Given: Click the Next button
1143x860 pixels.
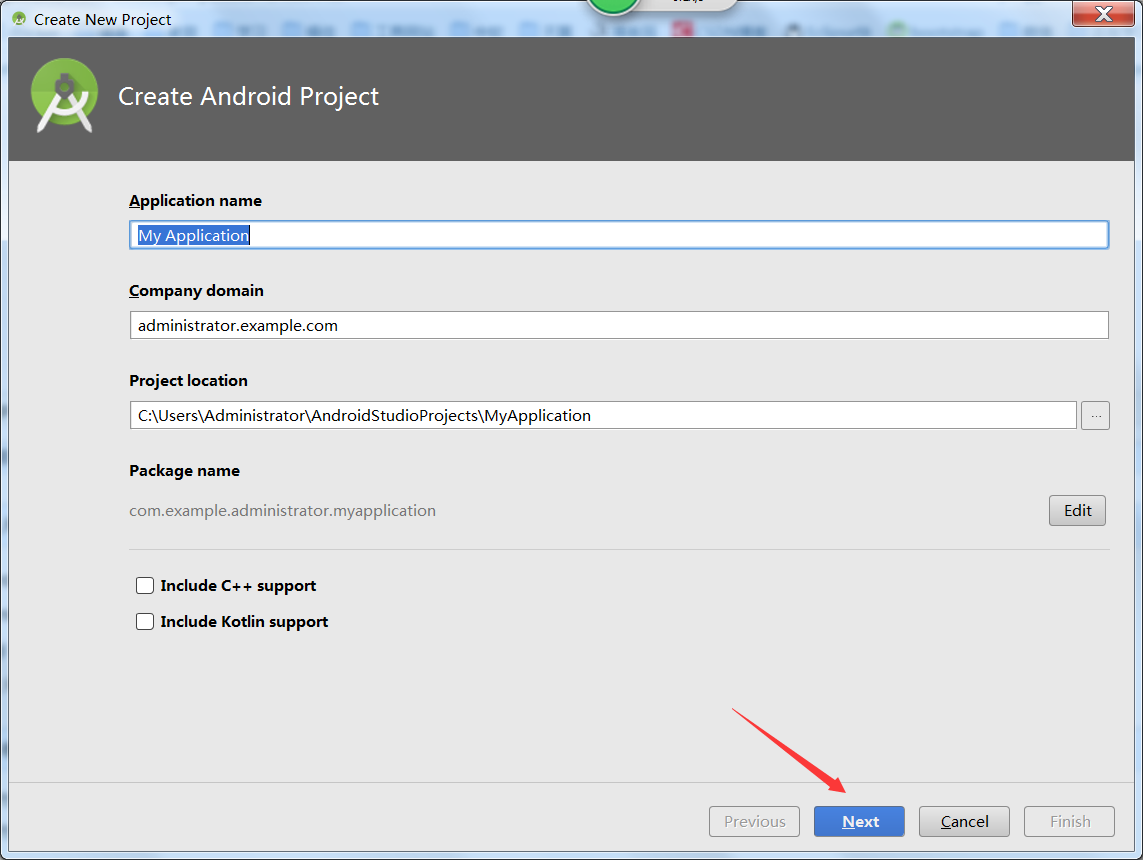Looking at the screenshot, I should click(859, 821).
